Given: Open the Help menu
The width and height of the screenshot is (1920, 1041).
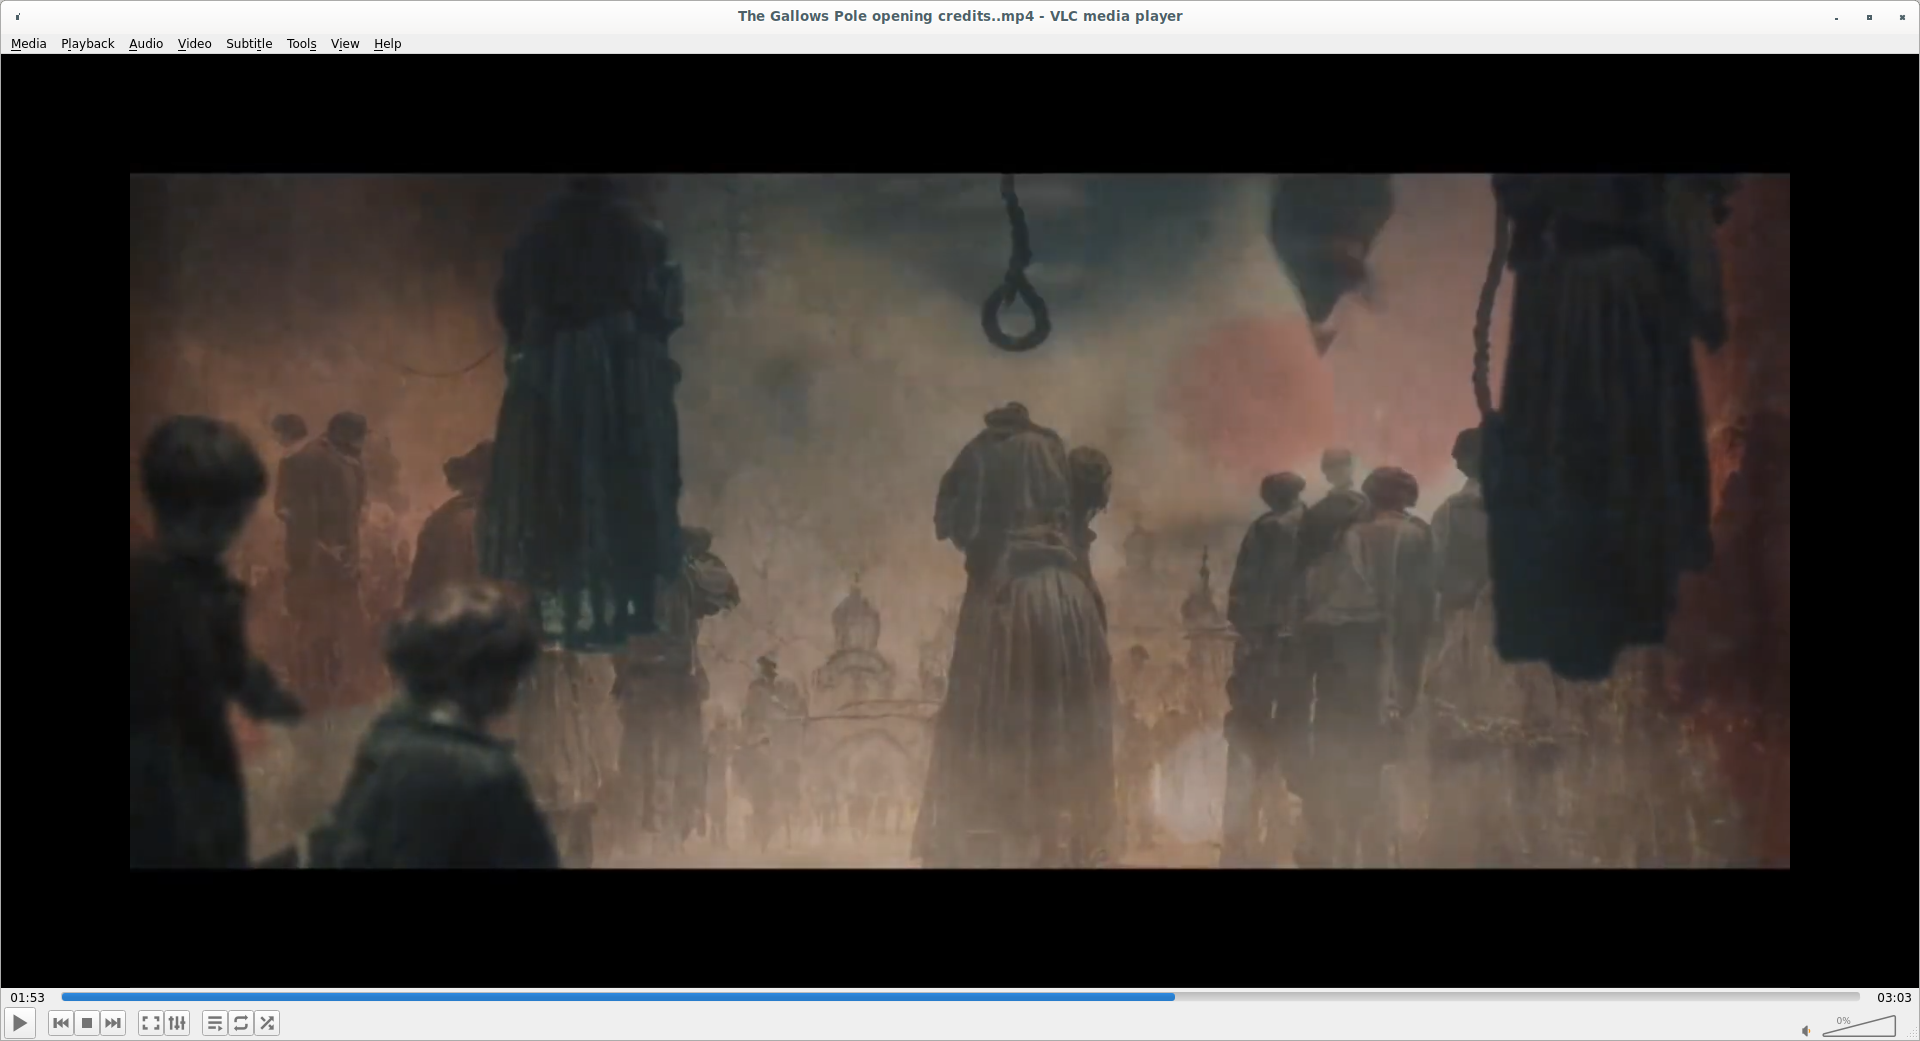Looking at the screenshot, I should pos(388,44).
